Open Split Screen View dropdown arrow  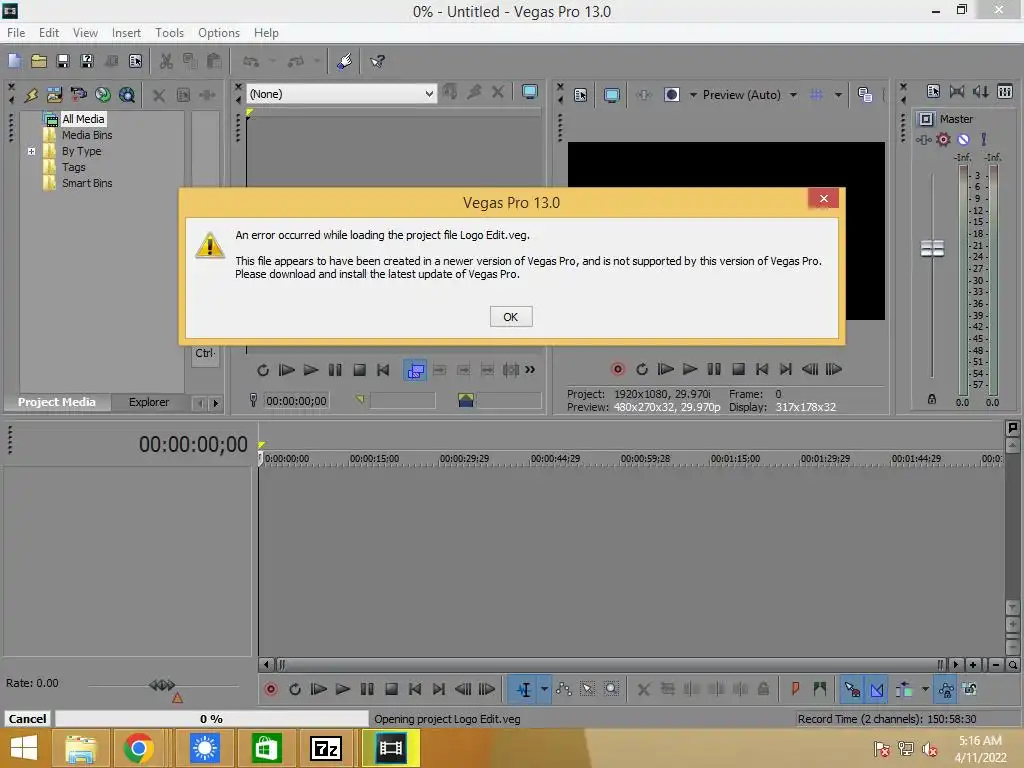click(693, 95)
